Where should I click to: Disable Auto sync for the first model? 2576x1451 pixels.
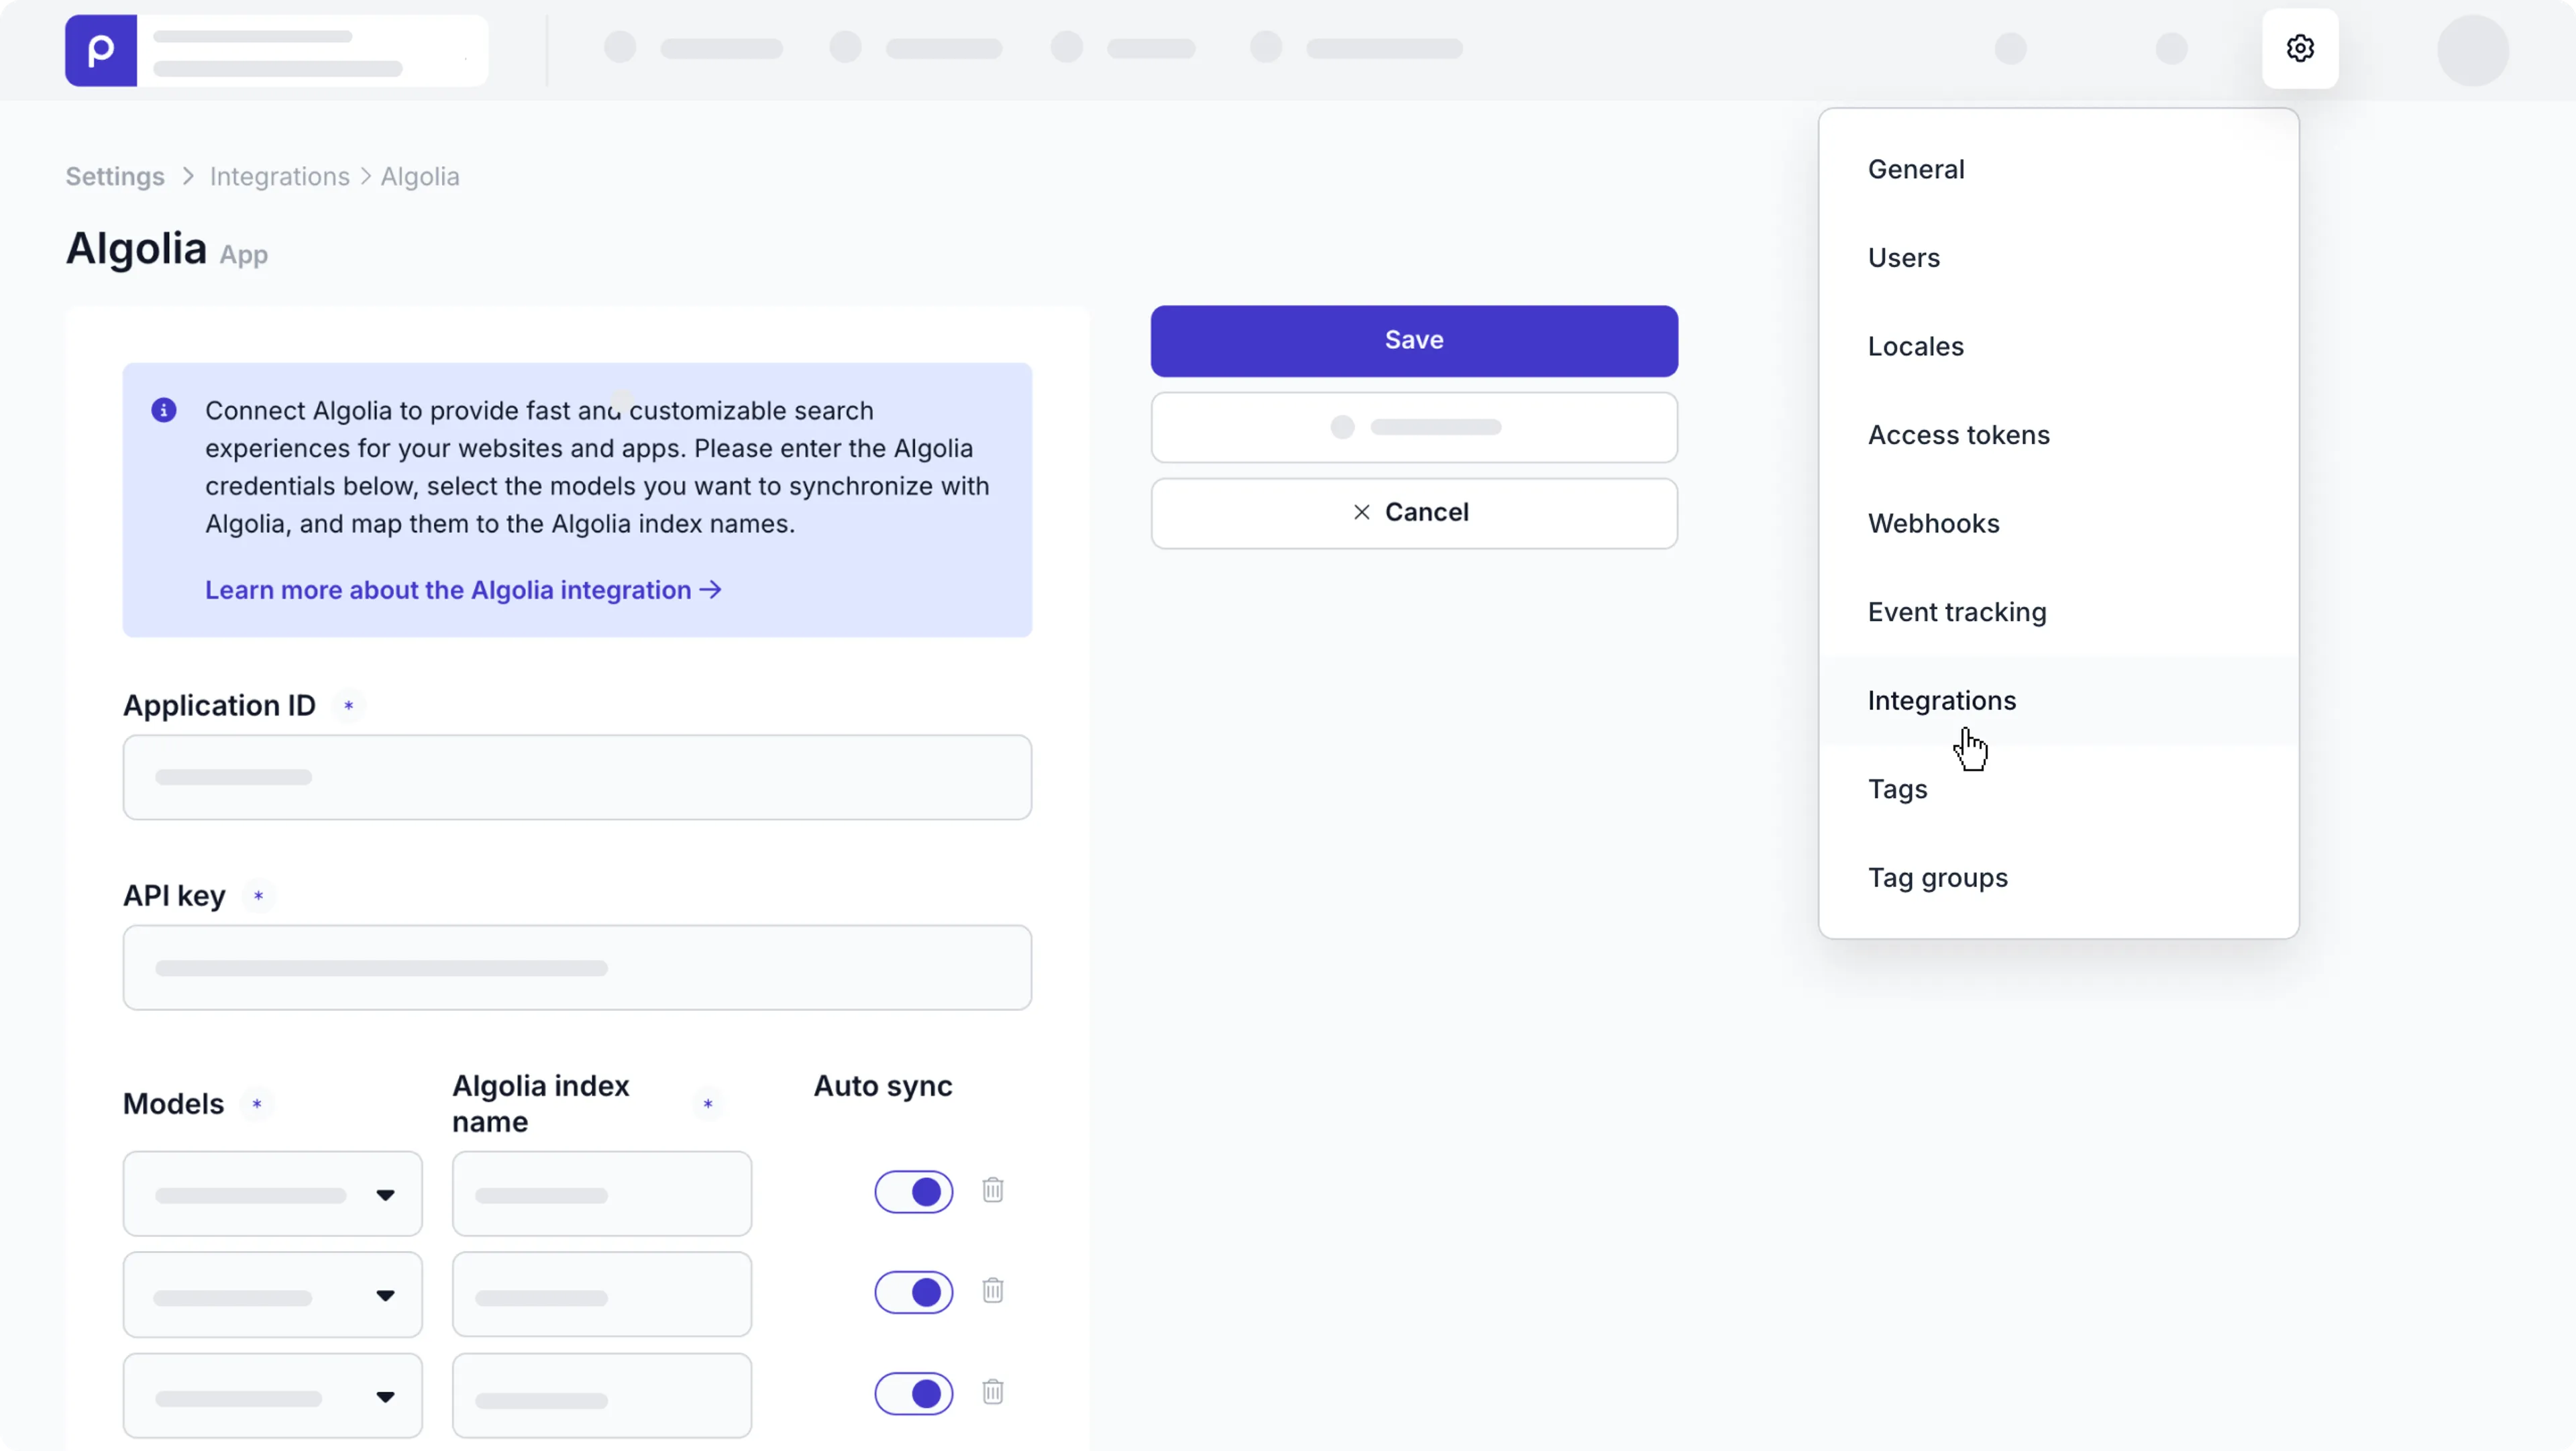[x=914, y=1191]
